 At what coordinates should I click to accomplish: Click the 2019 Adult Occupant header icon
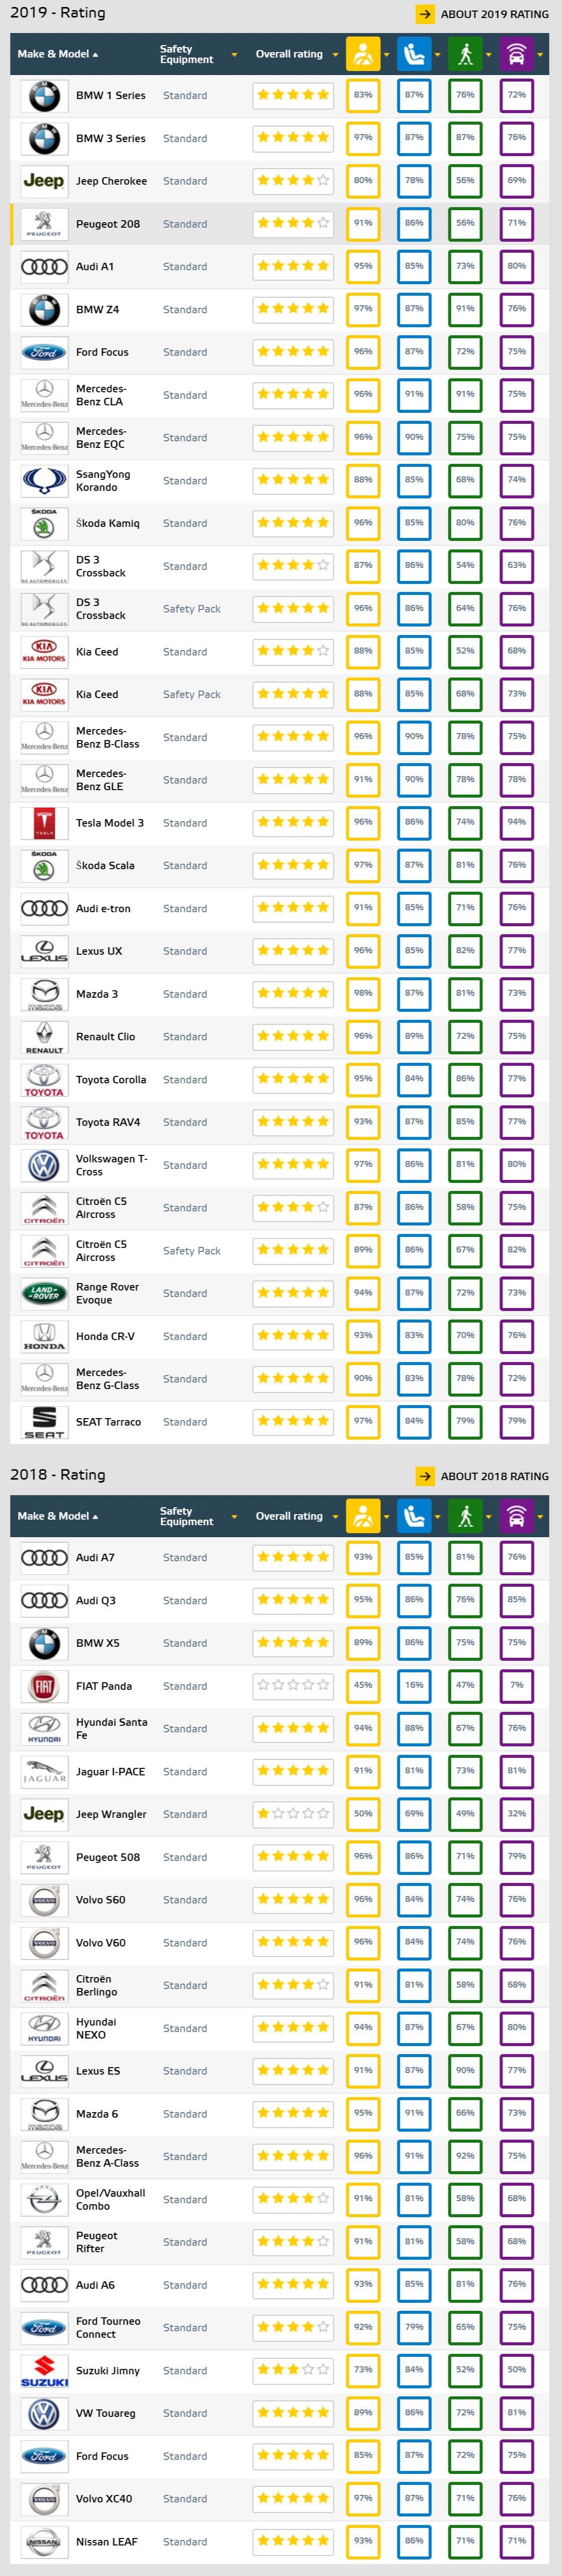coord(363,54)
